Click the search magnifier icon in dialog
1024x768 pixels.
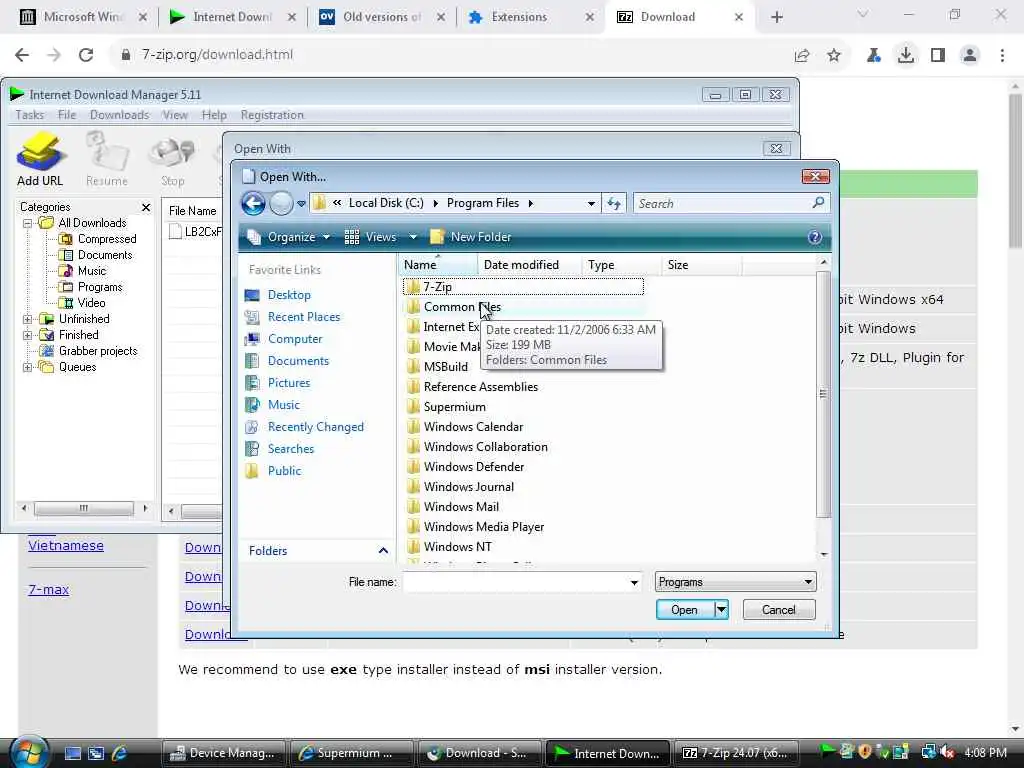(x=818, y=203)
